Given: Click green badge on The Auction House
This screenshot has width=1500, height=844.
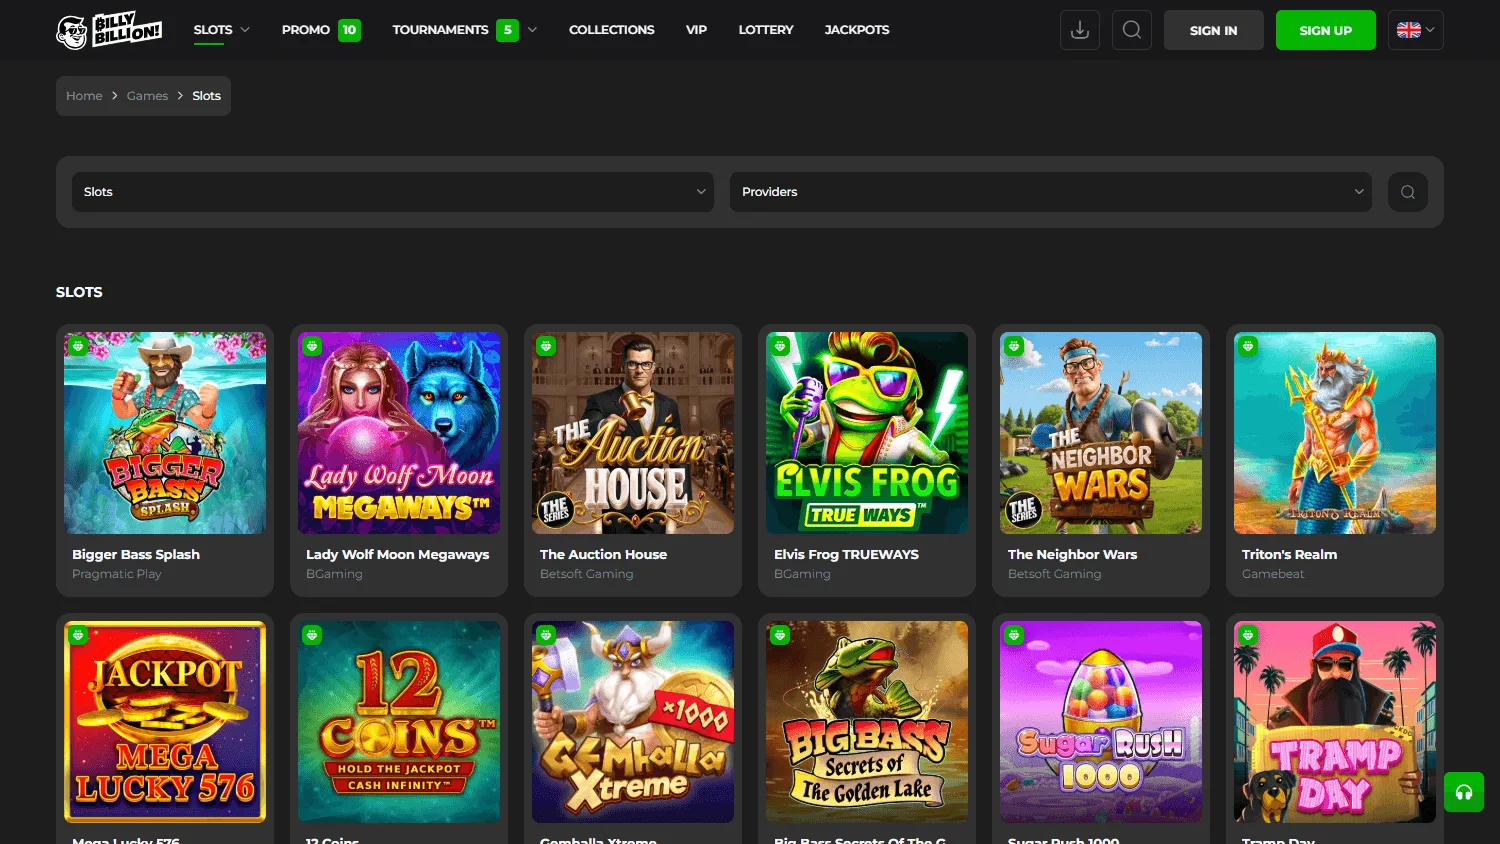Looking at the screenshot, I should (x=546, y=346).
